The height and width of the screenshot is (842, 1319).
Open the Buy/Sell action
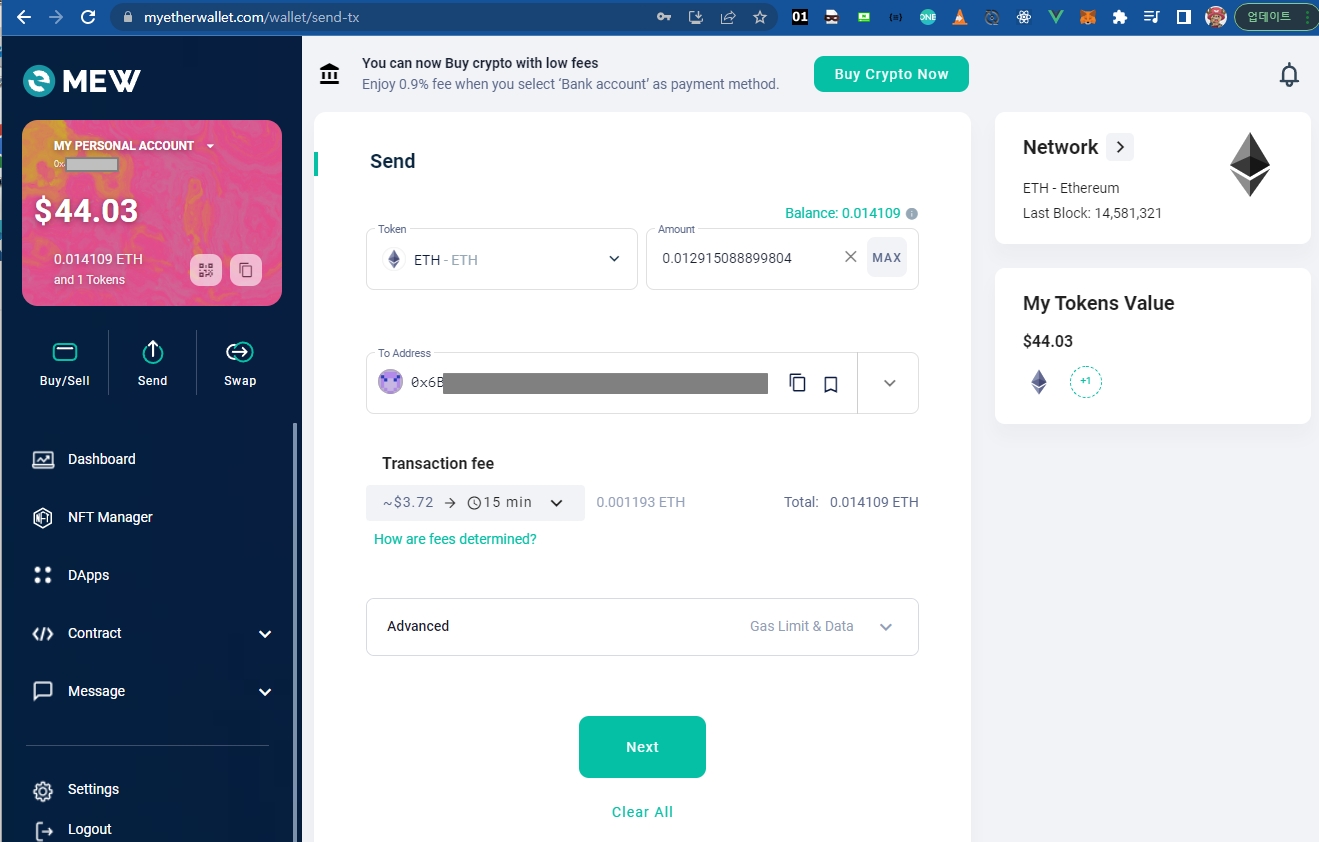point(65,364)
